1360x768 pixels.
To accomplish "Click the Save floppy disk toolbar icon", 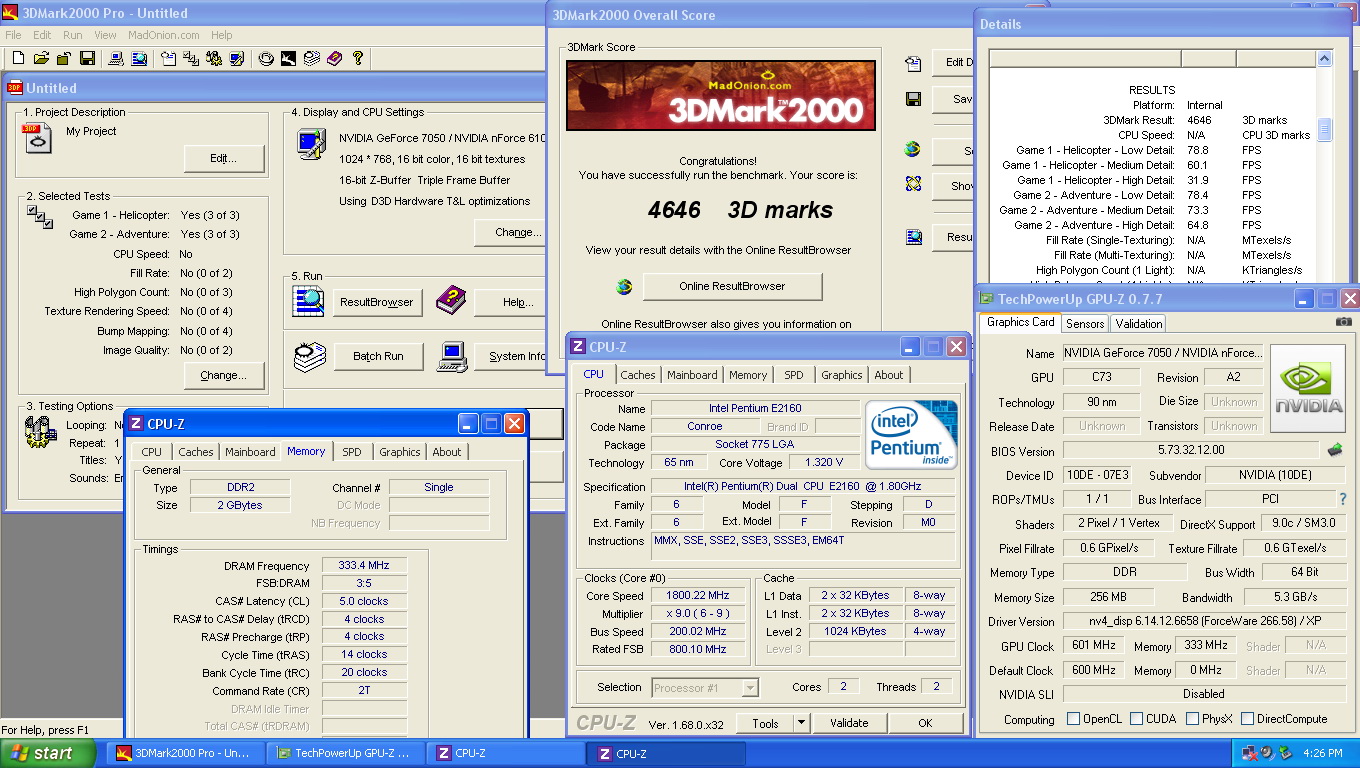I will click(x=87, y=59).
